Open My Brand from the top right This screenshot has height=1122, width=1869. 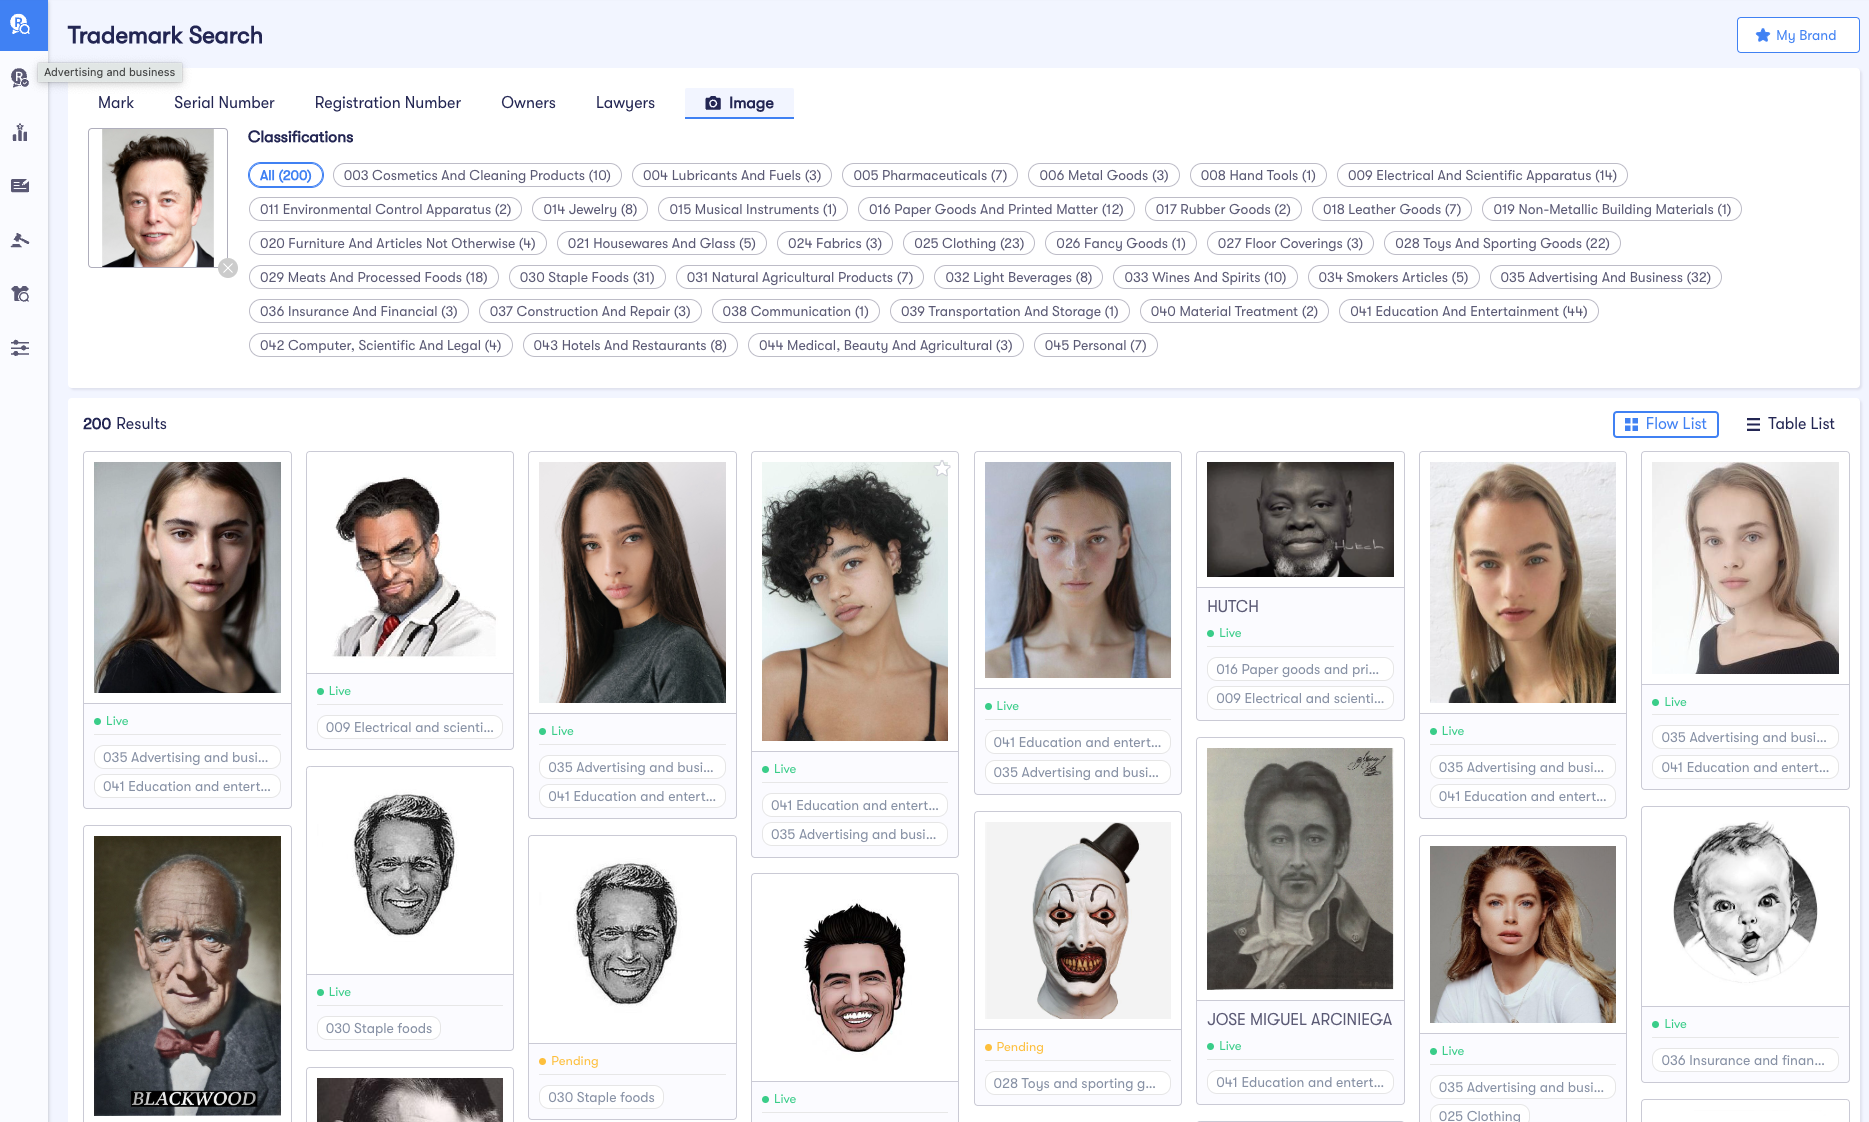[1797, 35]
